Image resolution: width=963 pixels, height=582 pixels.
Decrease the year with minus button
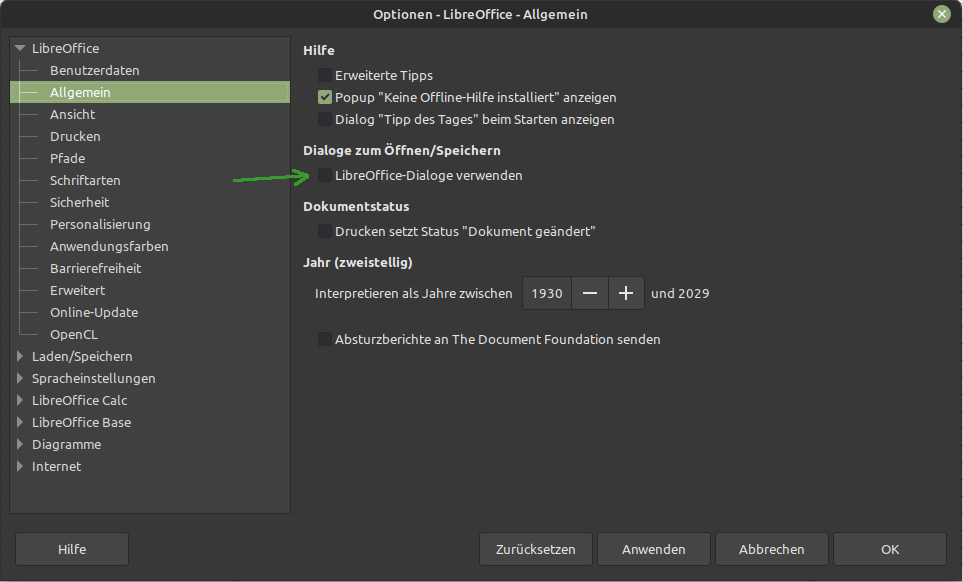[590, 293]
